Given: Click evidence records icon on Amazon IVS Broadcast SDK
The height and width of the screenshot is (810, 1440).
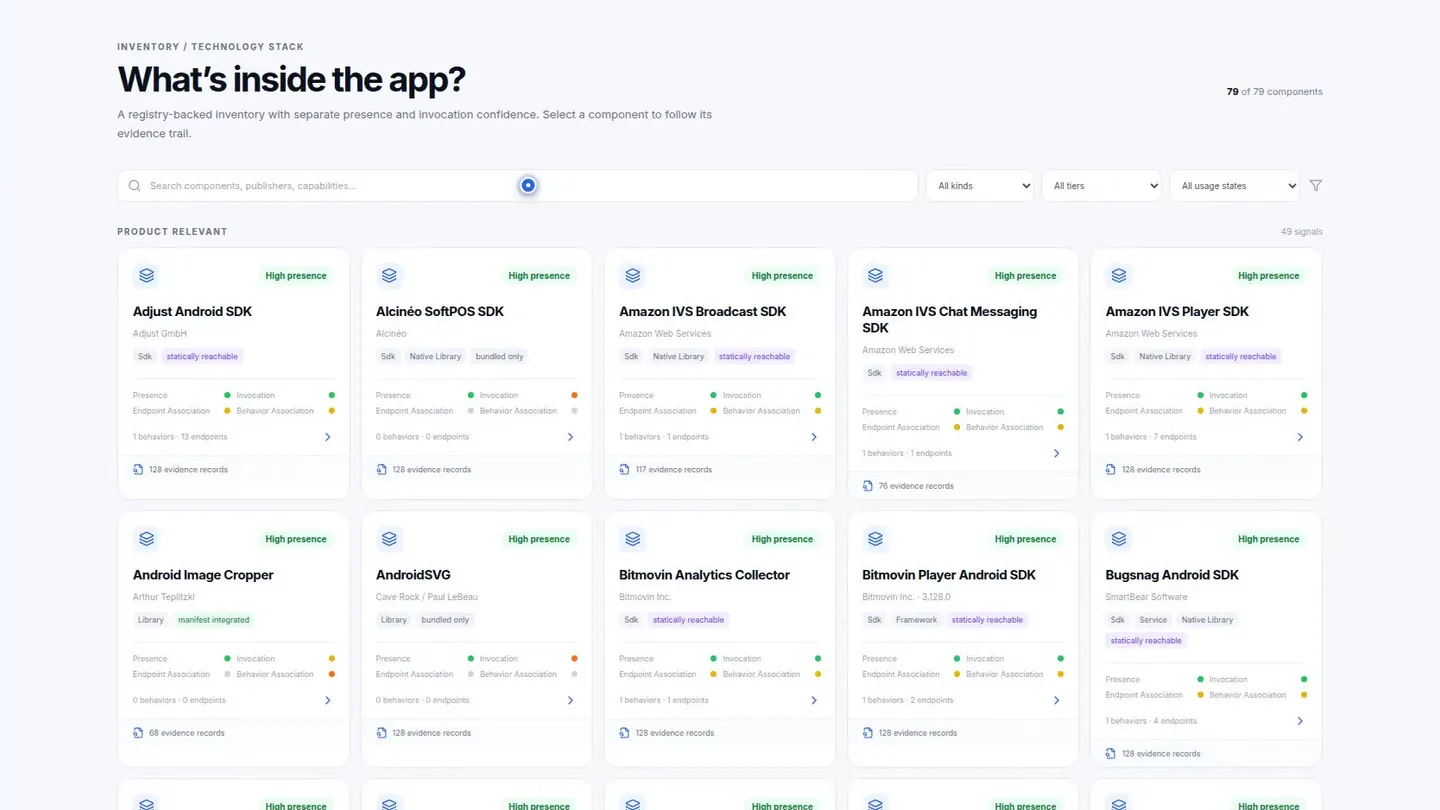Looking at the screenshot, I should tap(624, 469).
